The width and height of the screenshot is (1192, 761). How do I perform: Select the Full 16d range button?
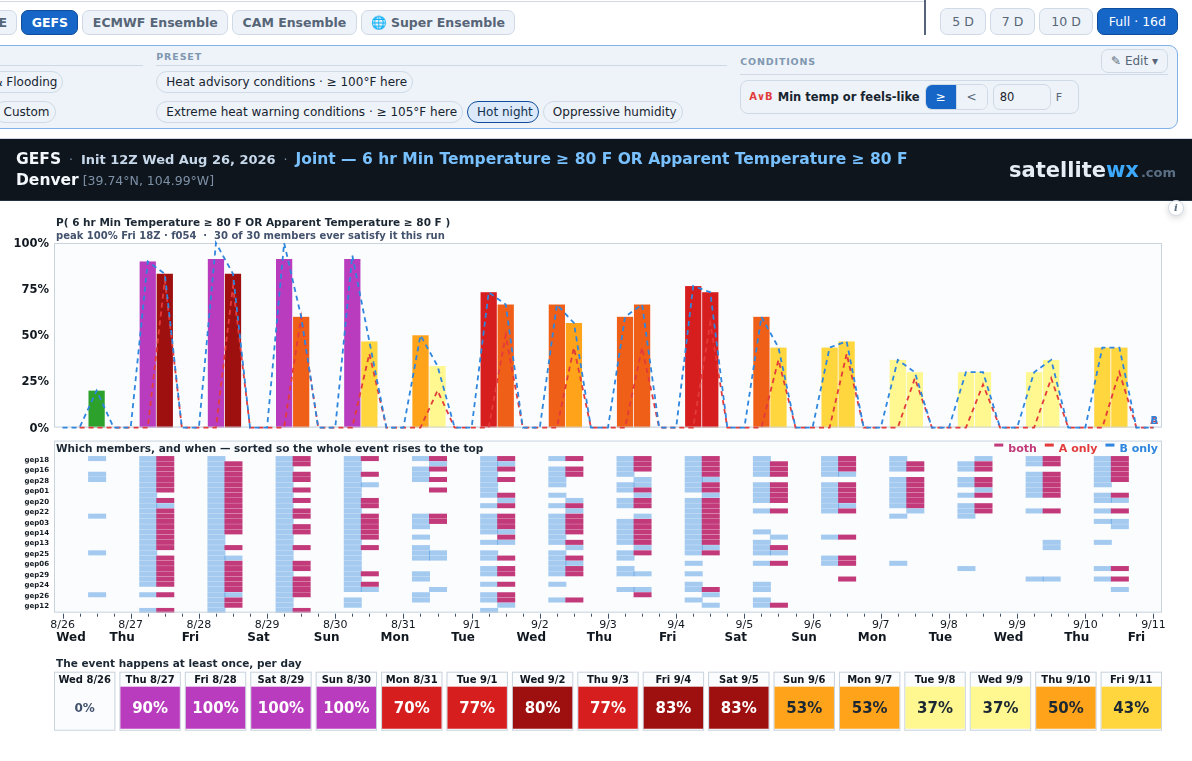[x=1137, y=22]
